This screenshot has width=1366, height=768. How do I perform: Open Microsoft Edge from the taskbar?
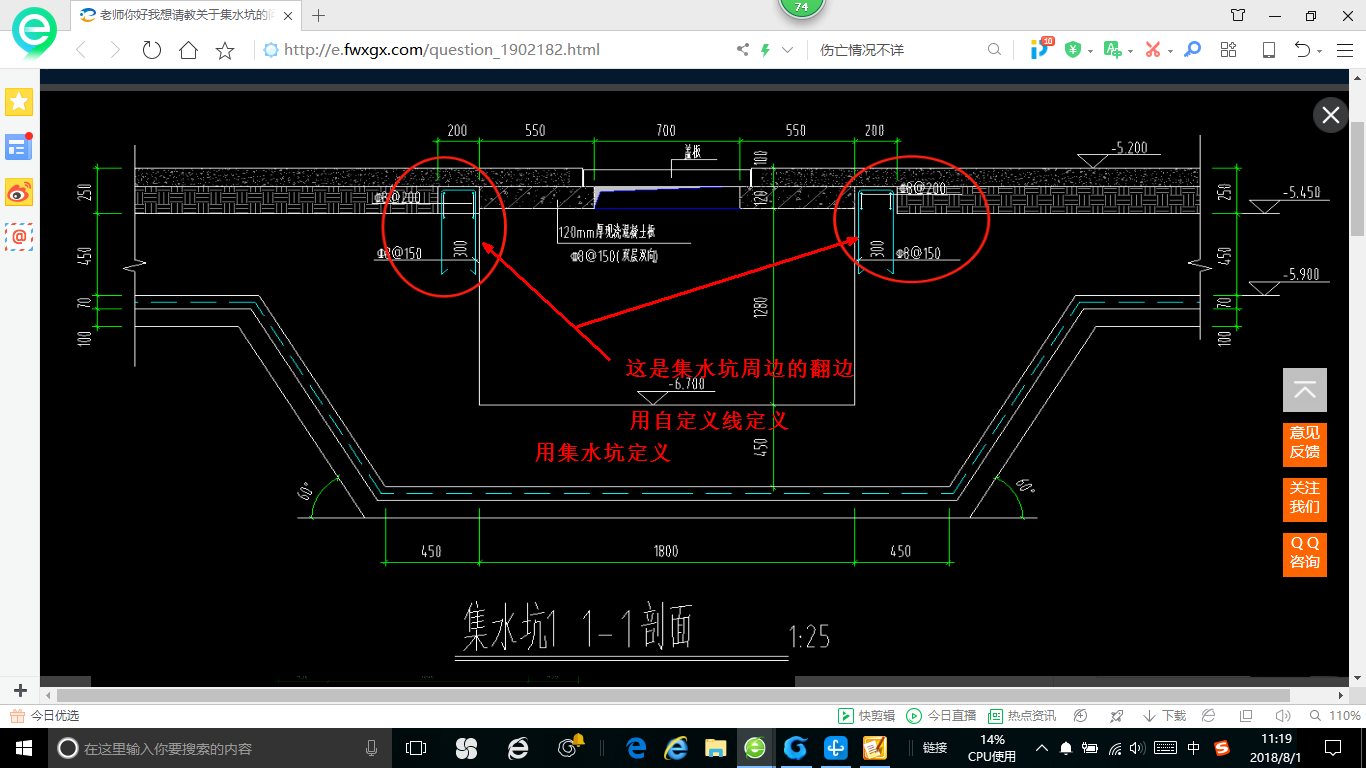point(635,748)
